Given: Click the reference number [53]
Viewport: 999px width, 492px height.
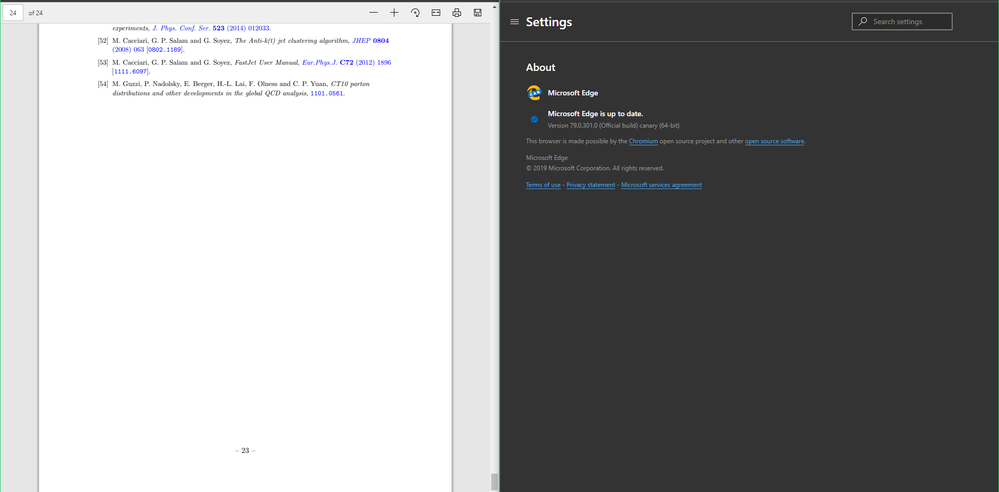Looking at the screenshot, I should point(103,62).
